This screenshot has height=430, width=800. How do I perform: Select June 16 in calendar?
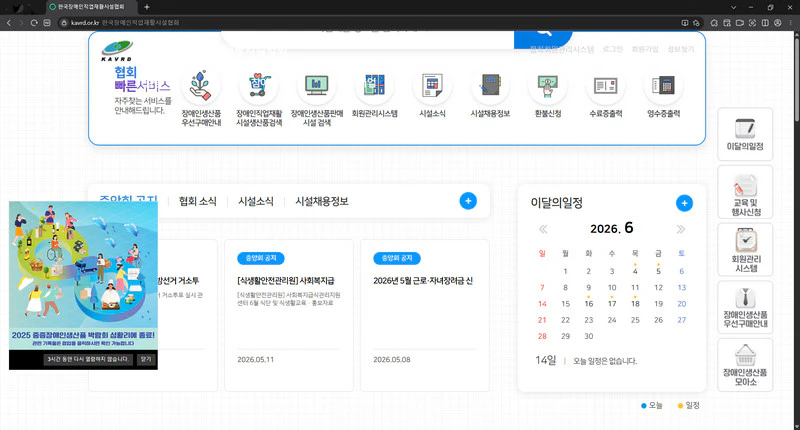589,303
